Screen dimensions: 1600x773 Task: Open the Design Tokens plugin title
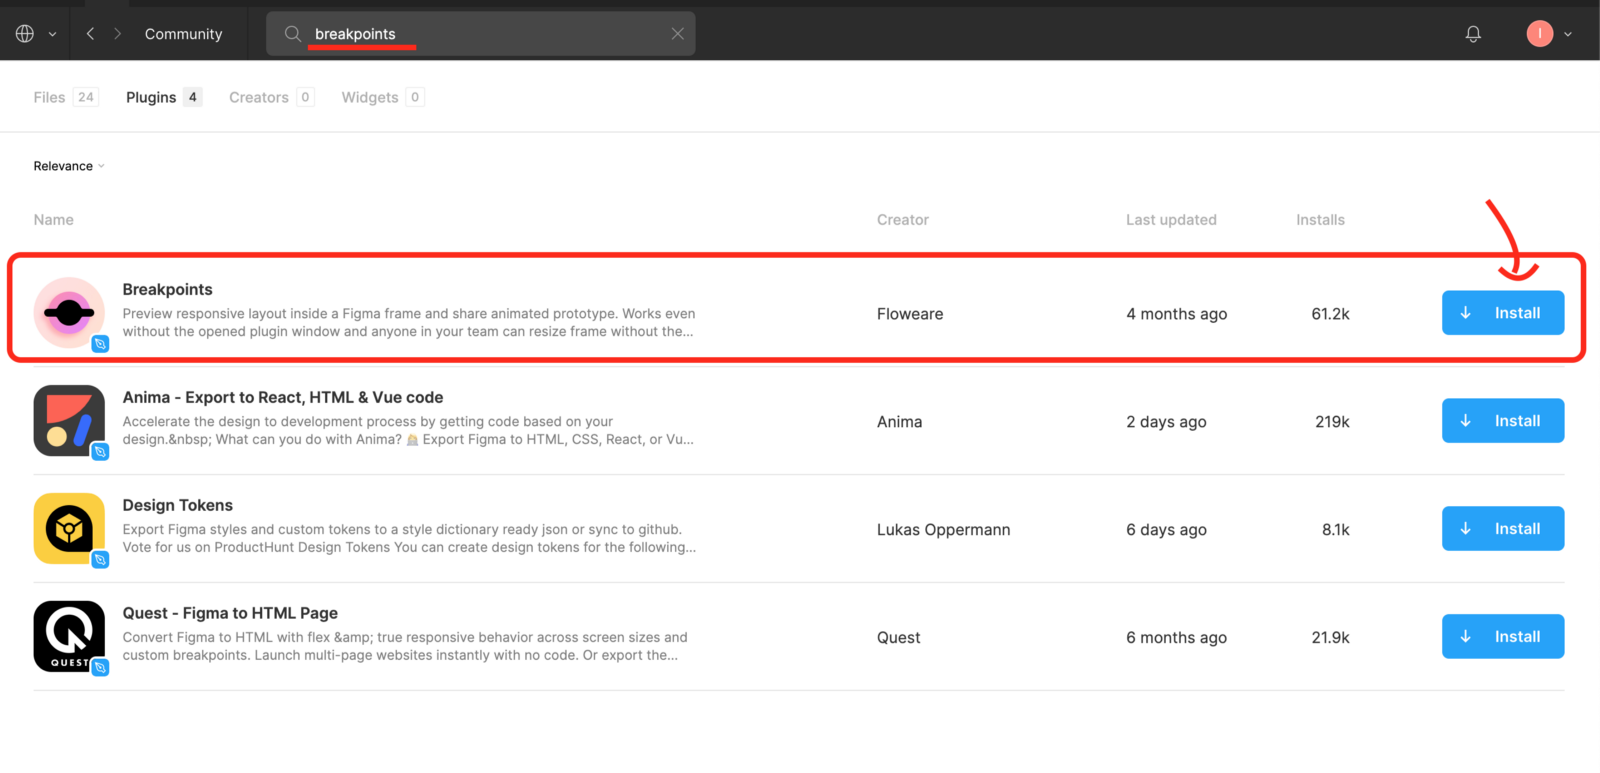coord(178,505)
